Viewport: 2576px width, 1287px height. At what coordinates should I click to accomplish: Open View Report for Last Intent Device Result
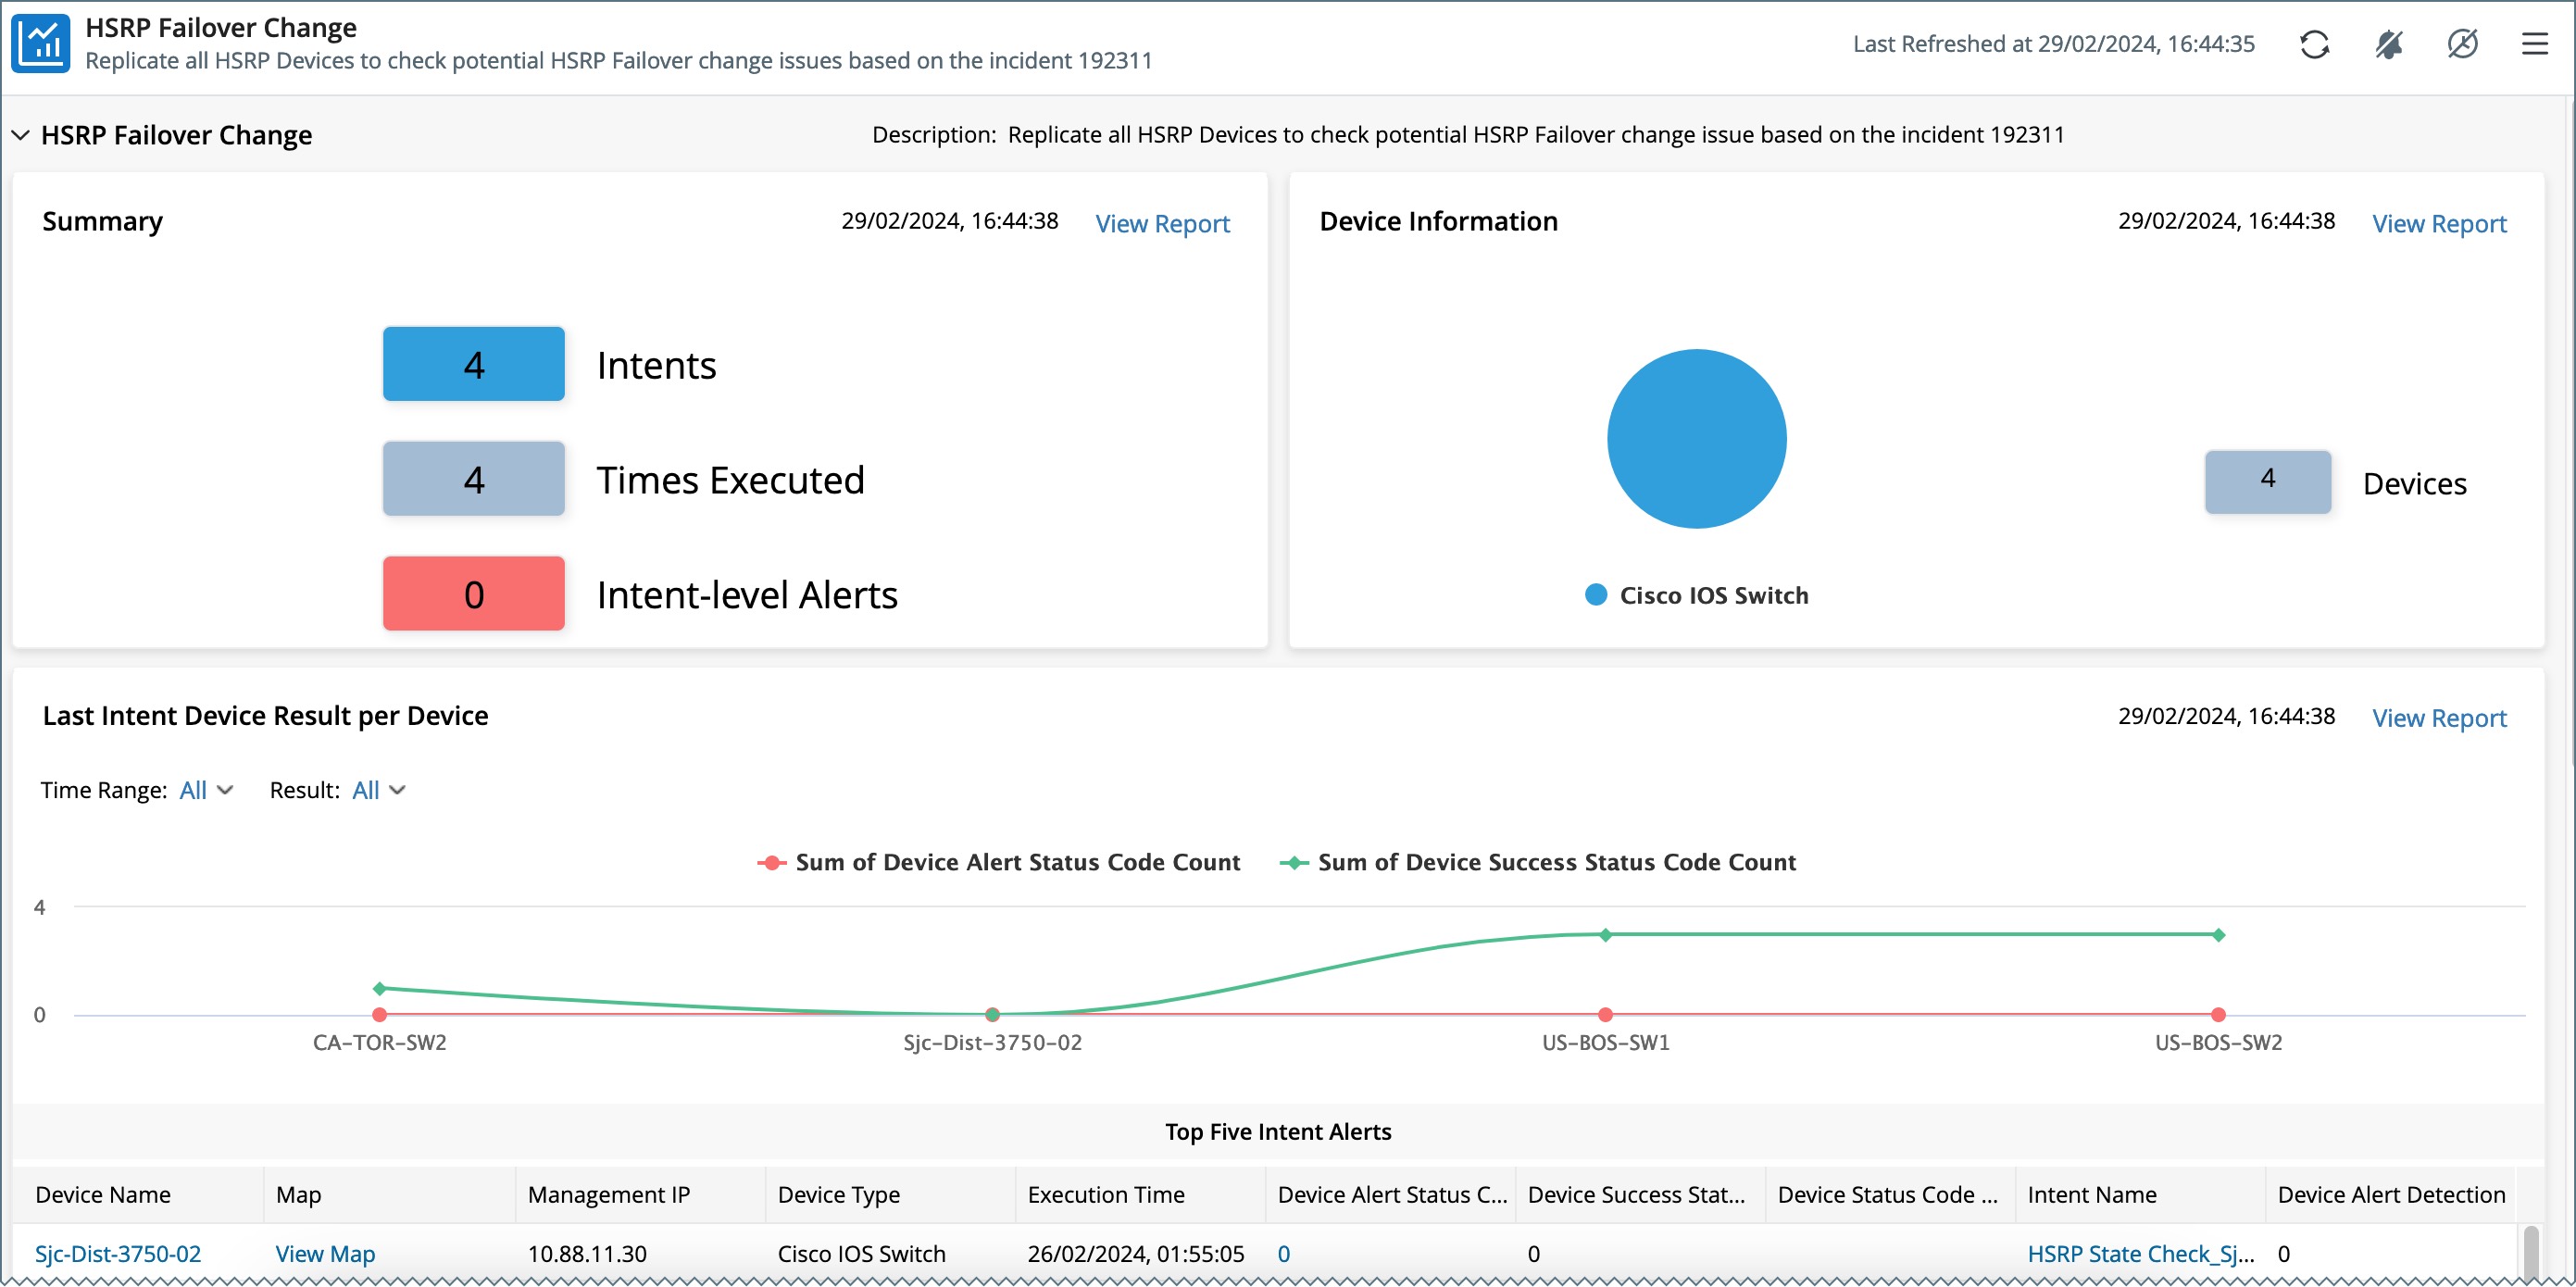coord(2439,718)
